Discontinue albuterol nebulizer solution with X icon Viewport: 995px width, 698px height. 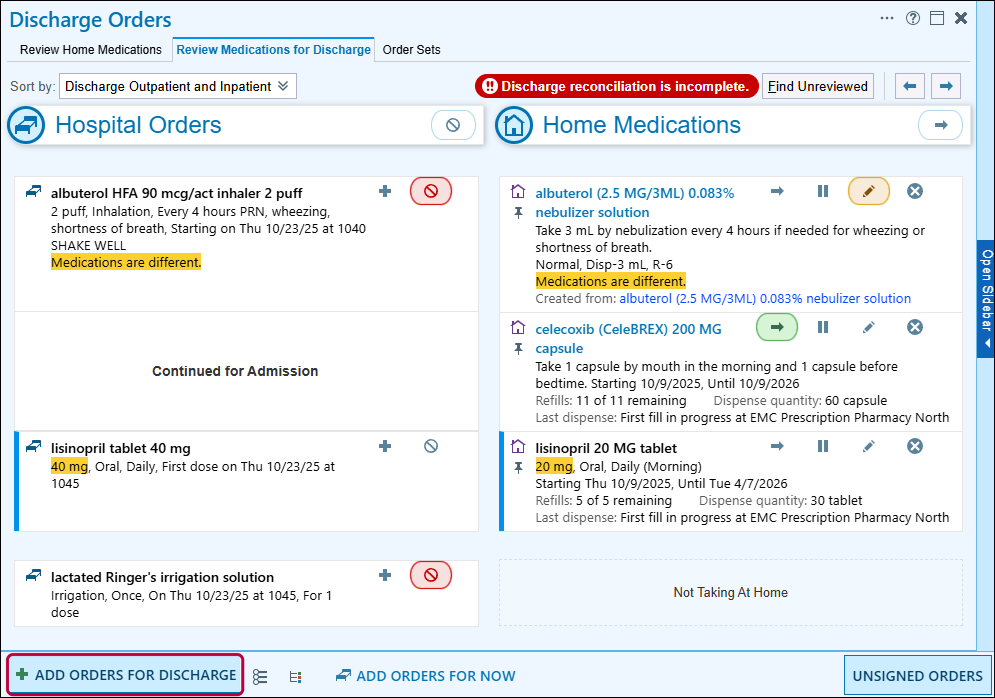click(914, 191)
